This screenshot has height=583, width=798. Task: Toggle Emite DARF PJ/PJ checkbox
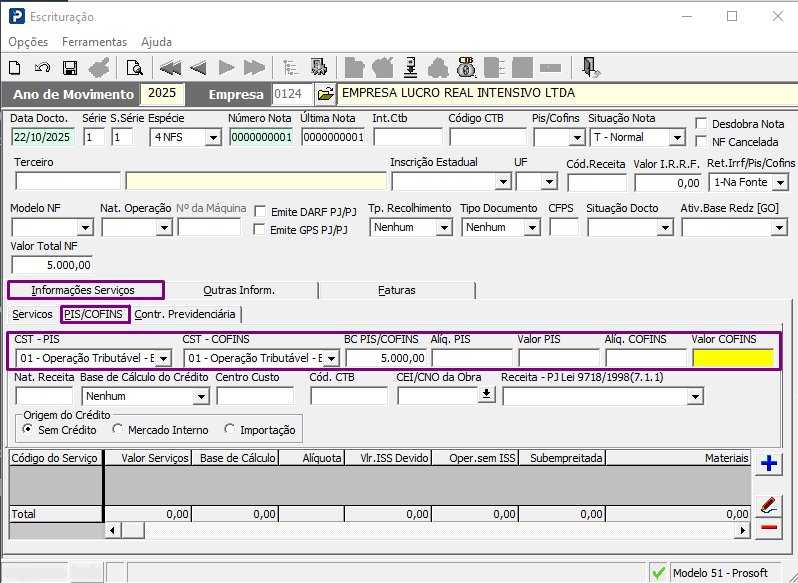[261, 212]
